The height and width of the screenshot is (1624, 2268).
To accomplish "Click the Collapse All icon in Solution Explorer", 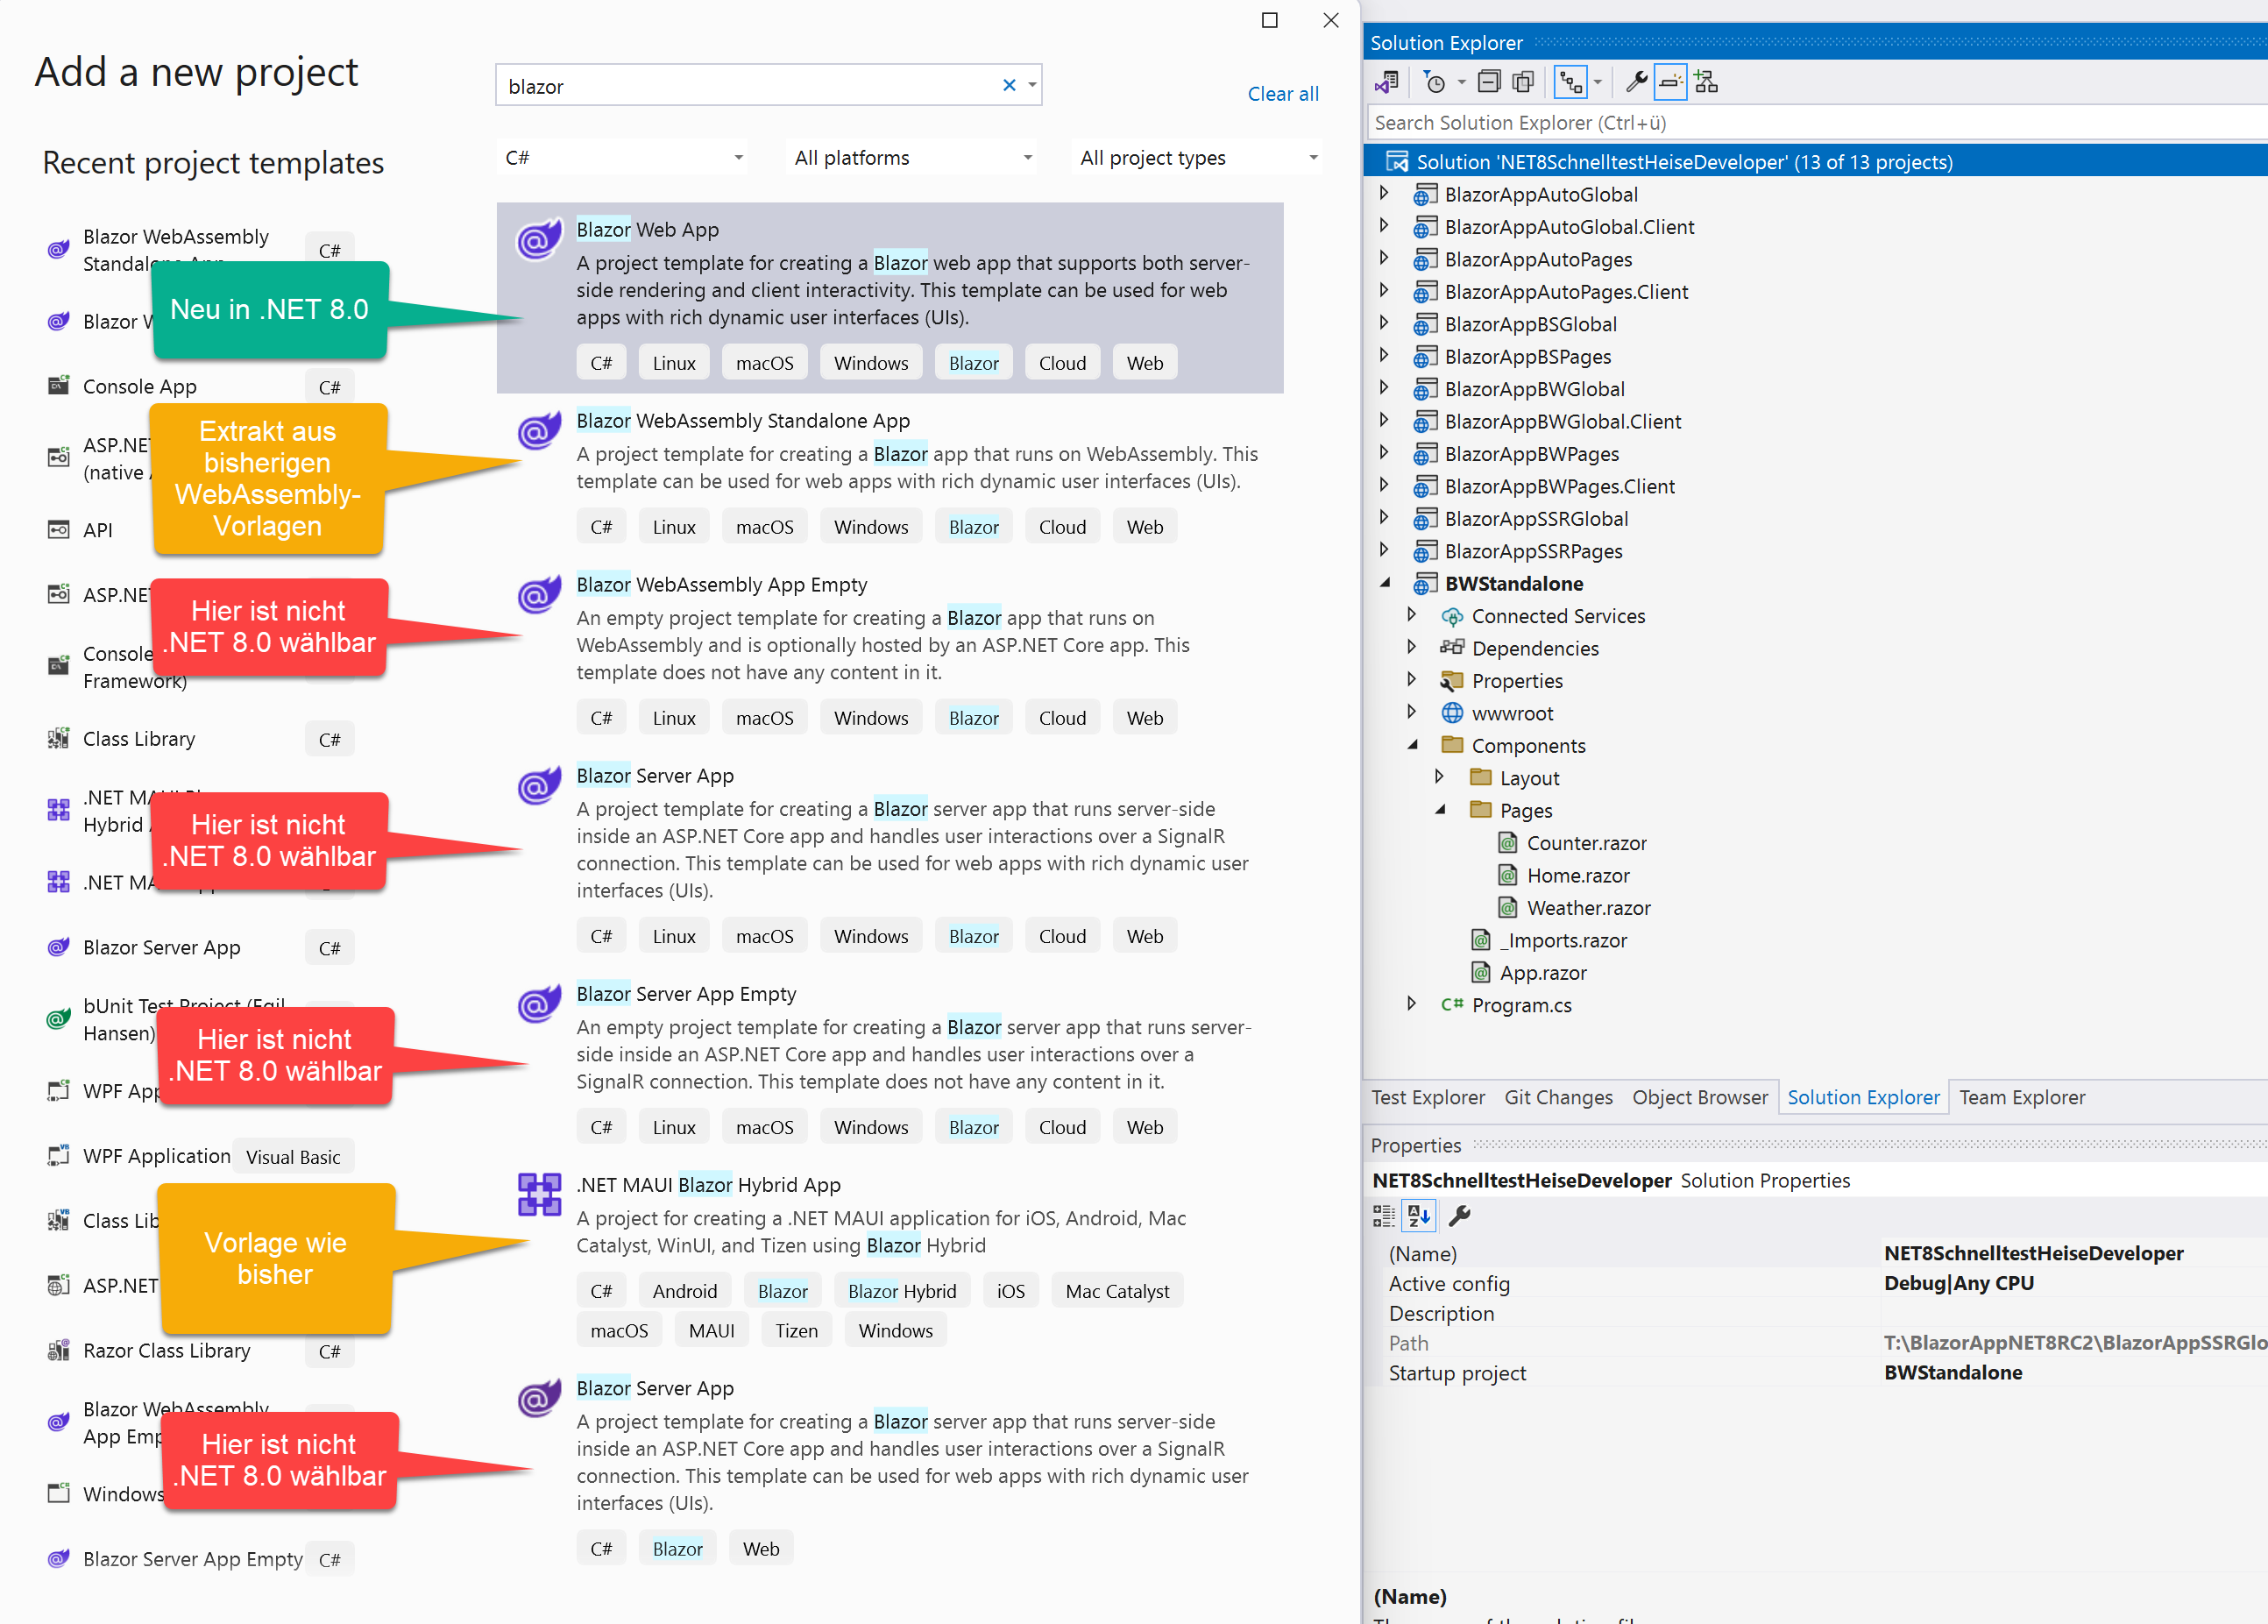I will (x=1489, y=82).
